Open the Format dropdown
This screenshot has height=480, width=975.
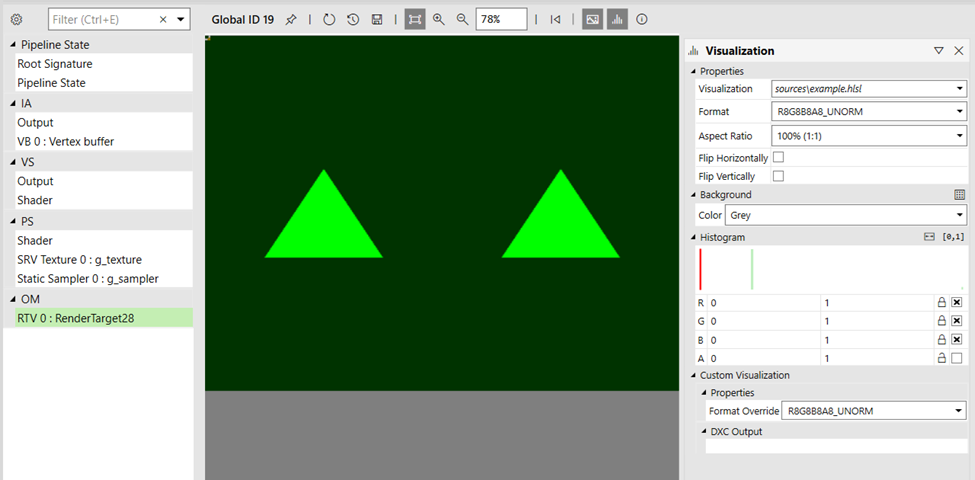pos(869,112)
